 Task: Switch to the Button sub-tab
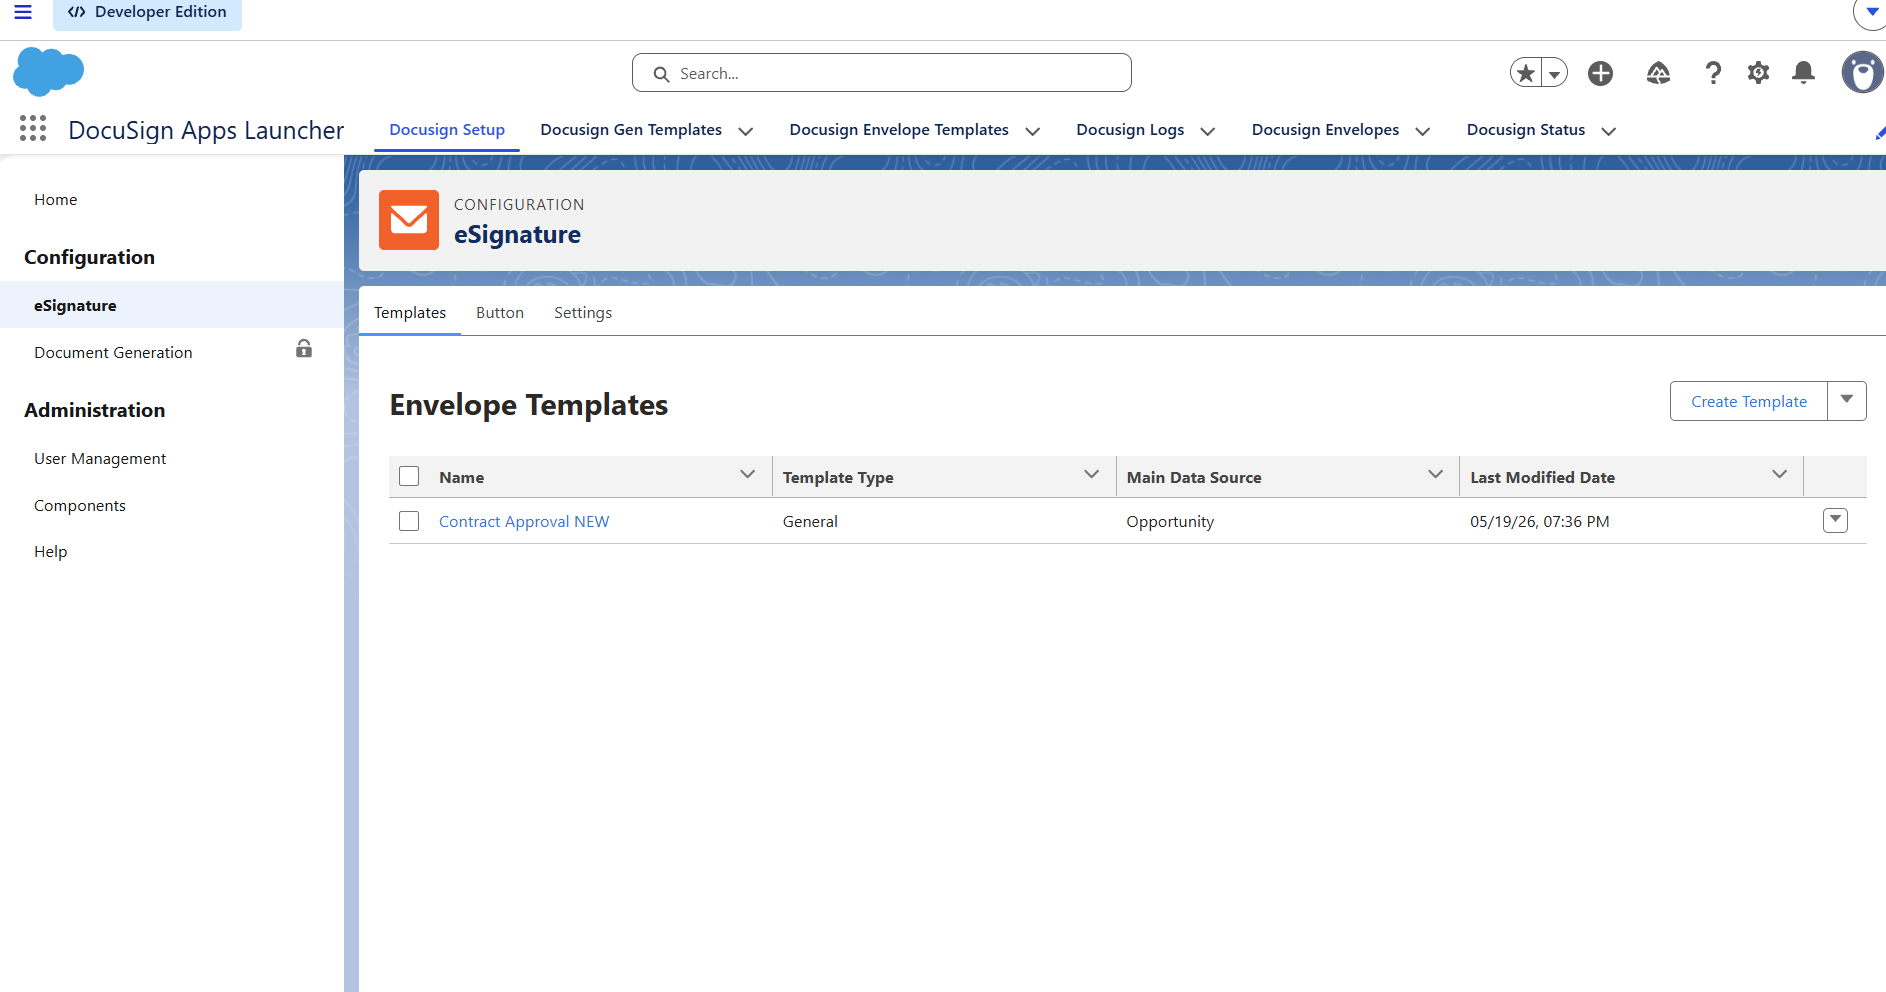coord(500,313)
